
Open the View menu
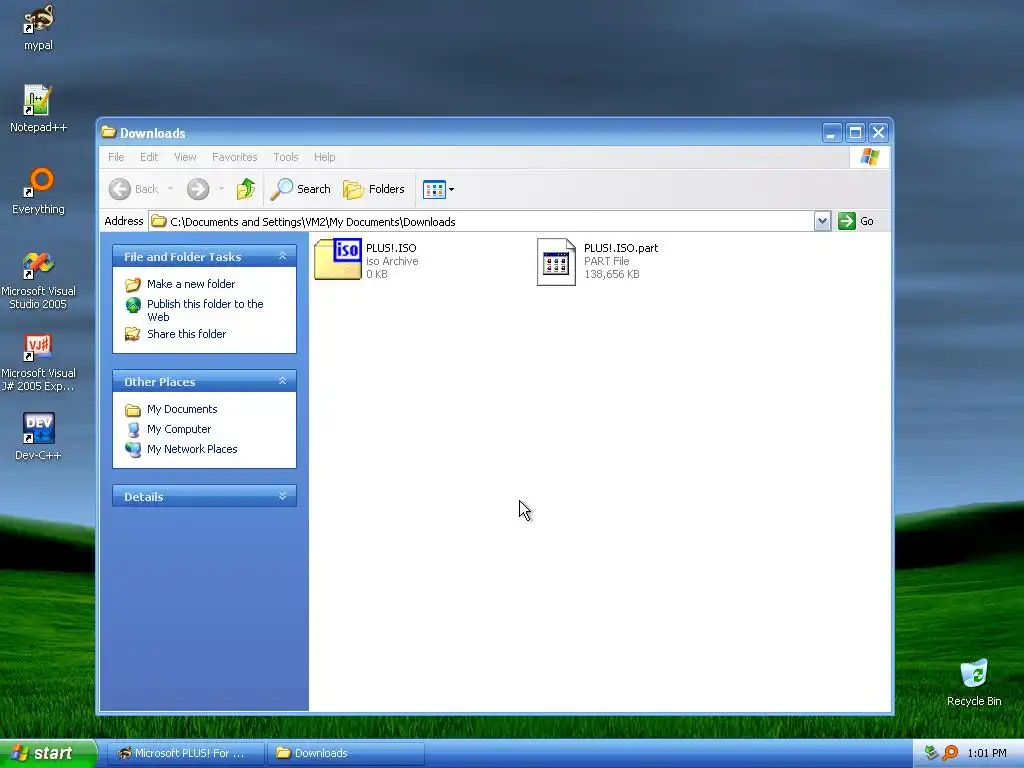(x=185, y=157)
